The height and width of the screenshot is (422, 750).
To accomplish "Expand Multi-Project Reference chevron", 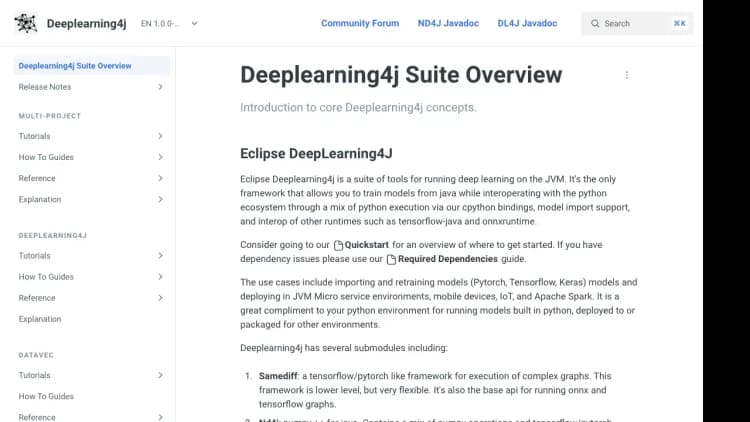I will (160, 178).
